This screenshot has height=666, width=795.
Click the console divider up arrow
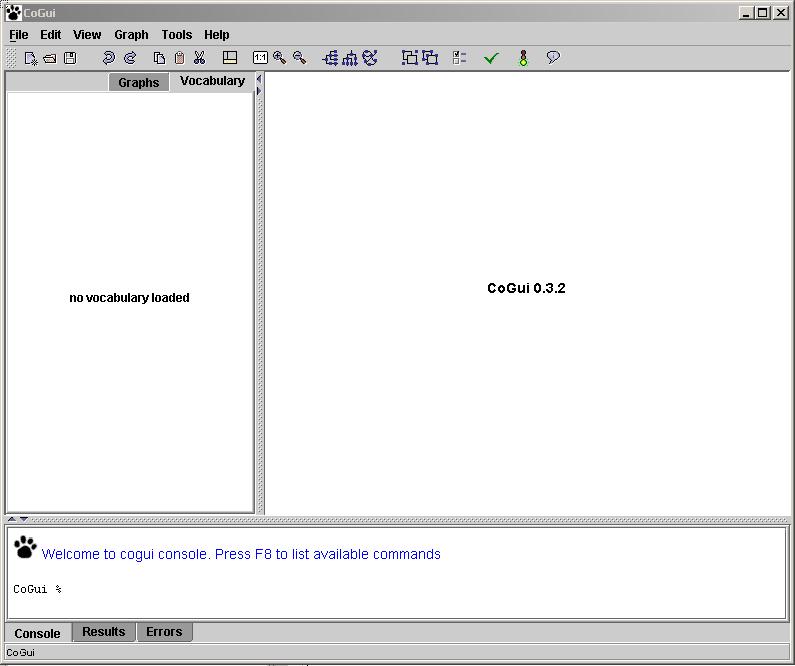tap(12, 519)
